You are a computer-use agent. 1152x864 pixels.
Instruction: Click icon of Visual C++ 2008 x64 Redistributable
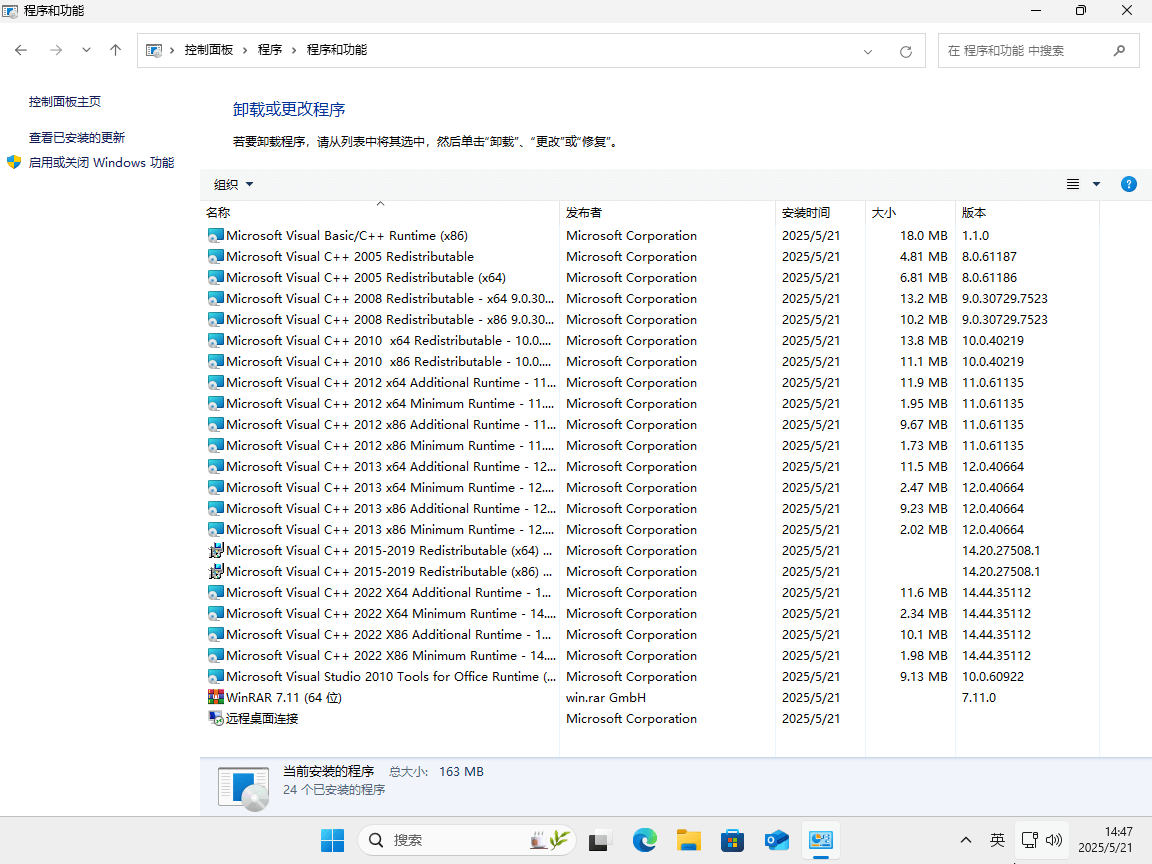tap(215, 299)
